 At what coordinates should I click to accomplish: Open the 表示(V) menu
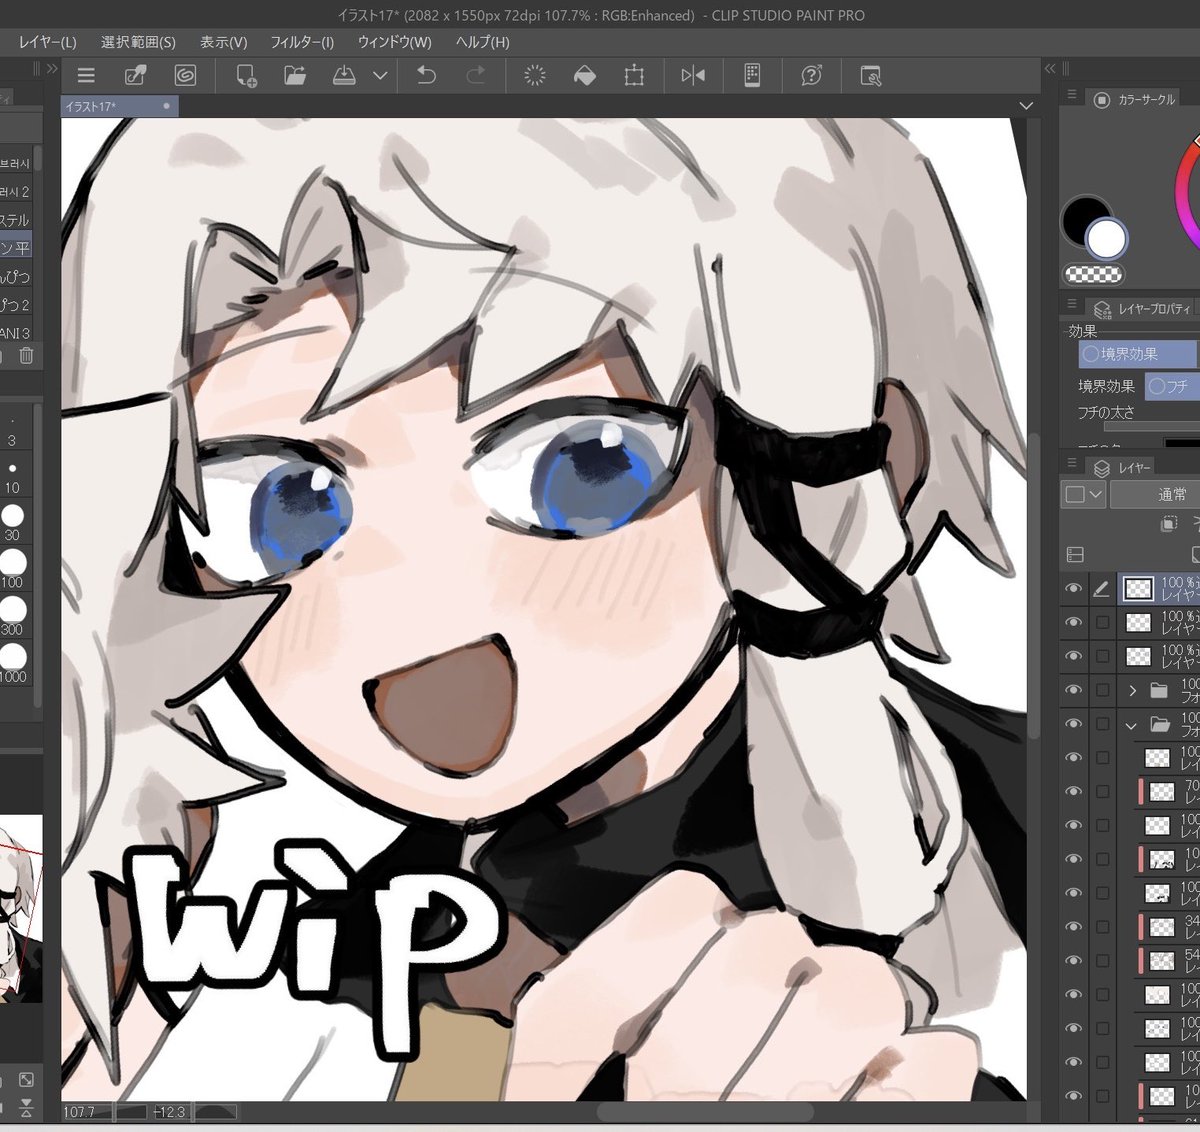click(223, 42)
